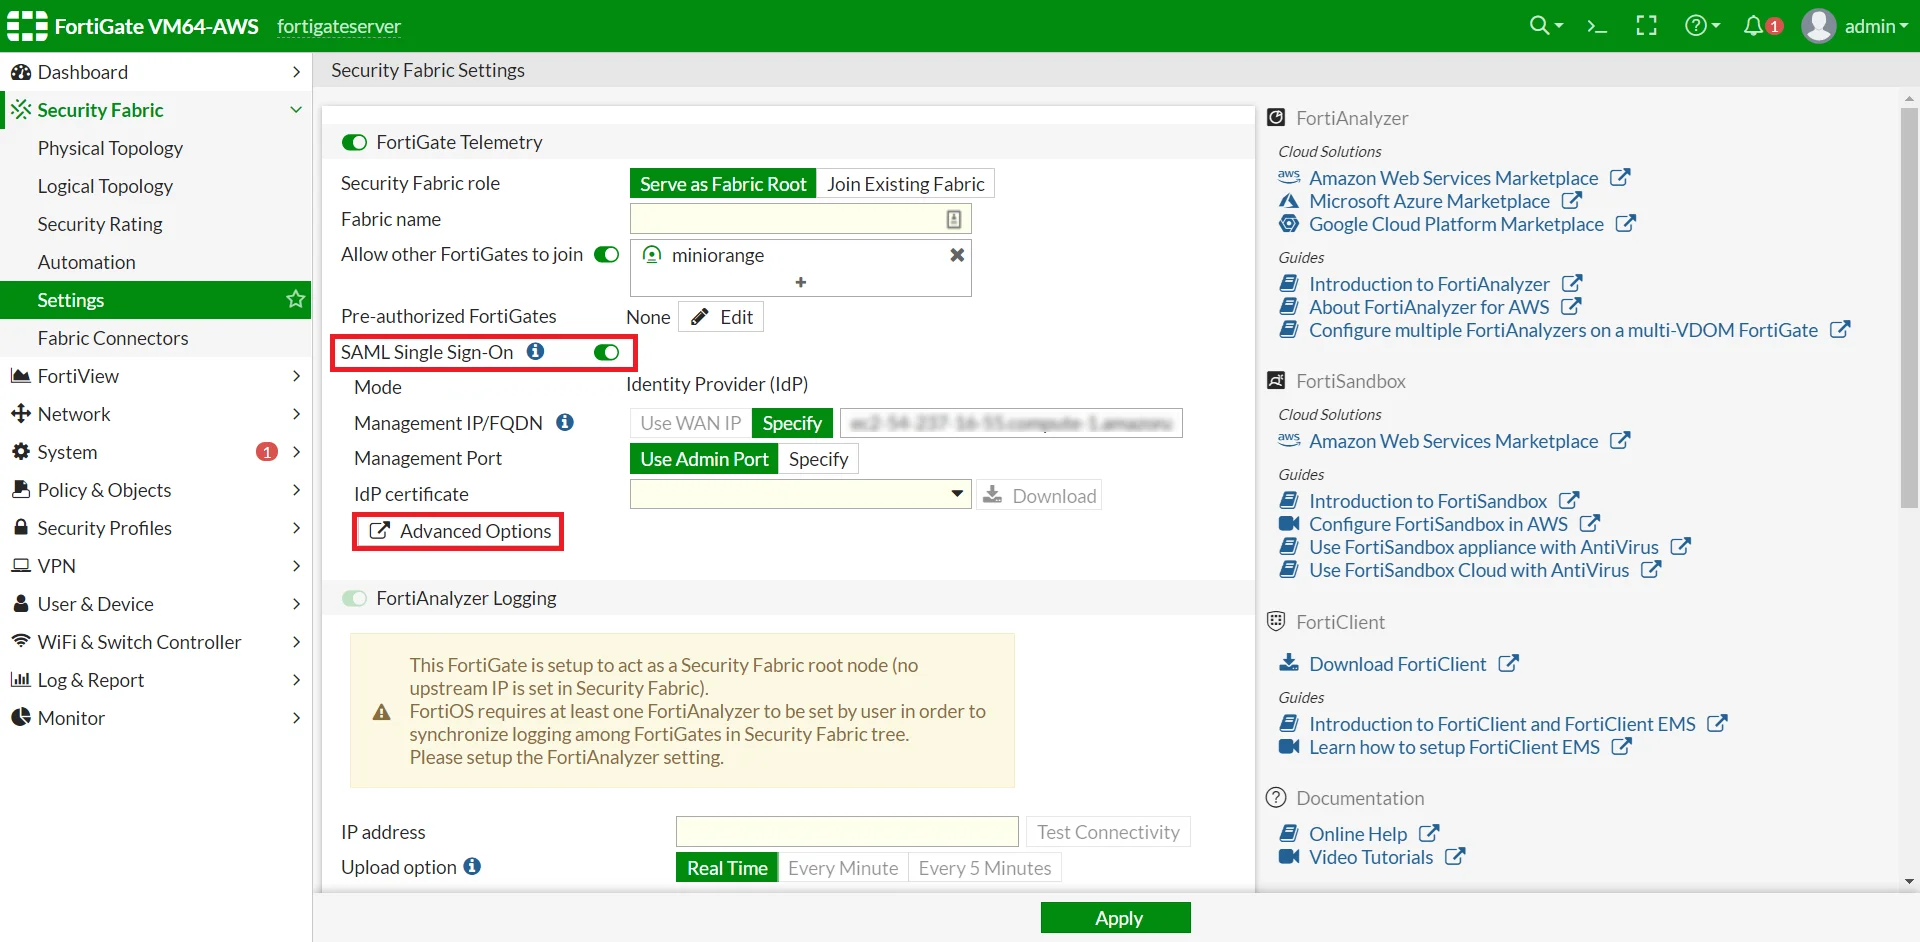Turn off SAML Single Sign-On
The image size is (1920, 942).
click(606, 352)
